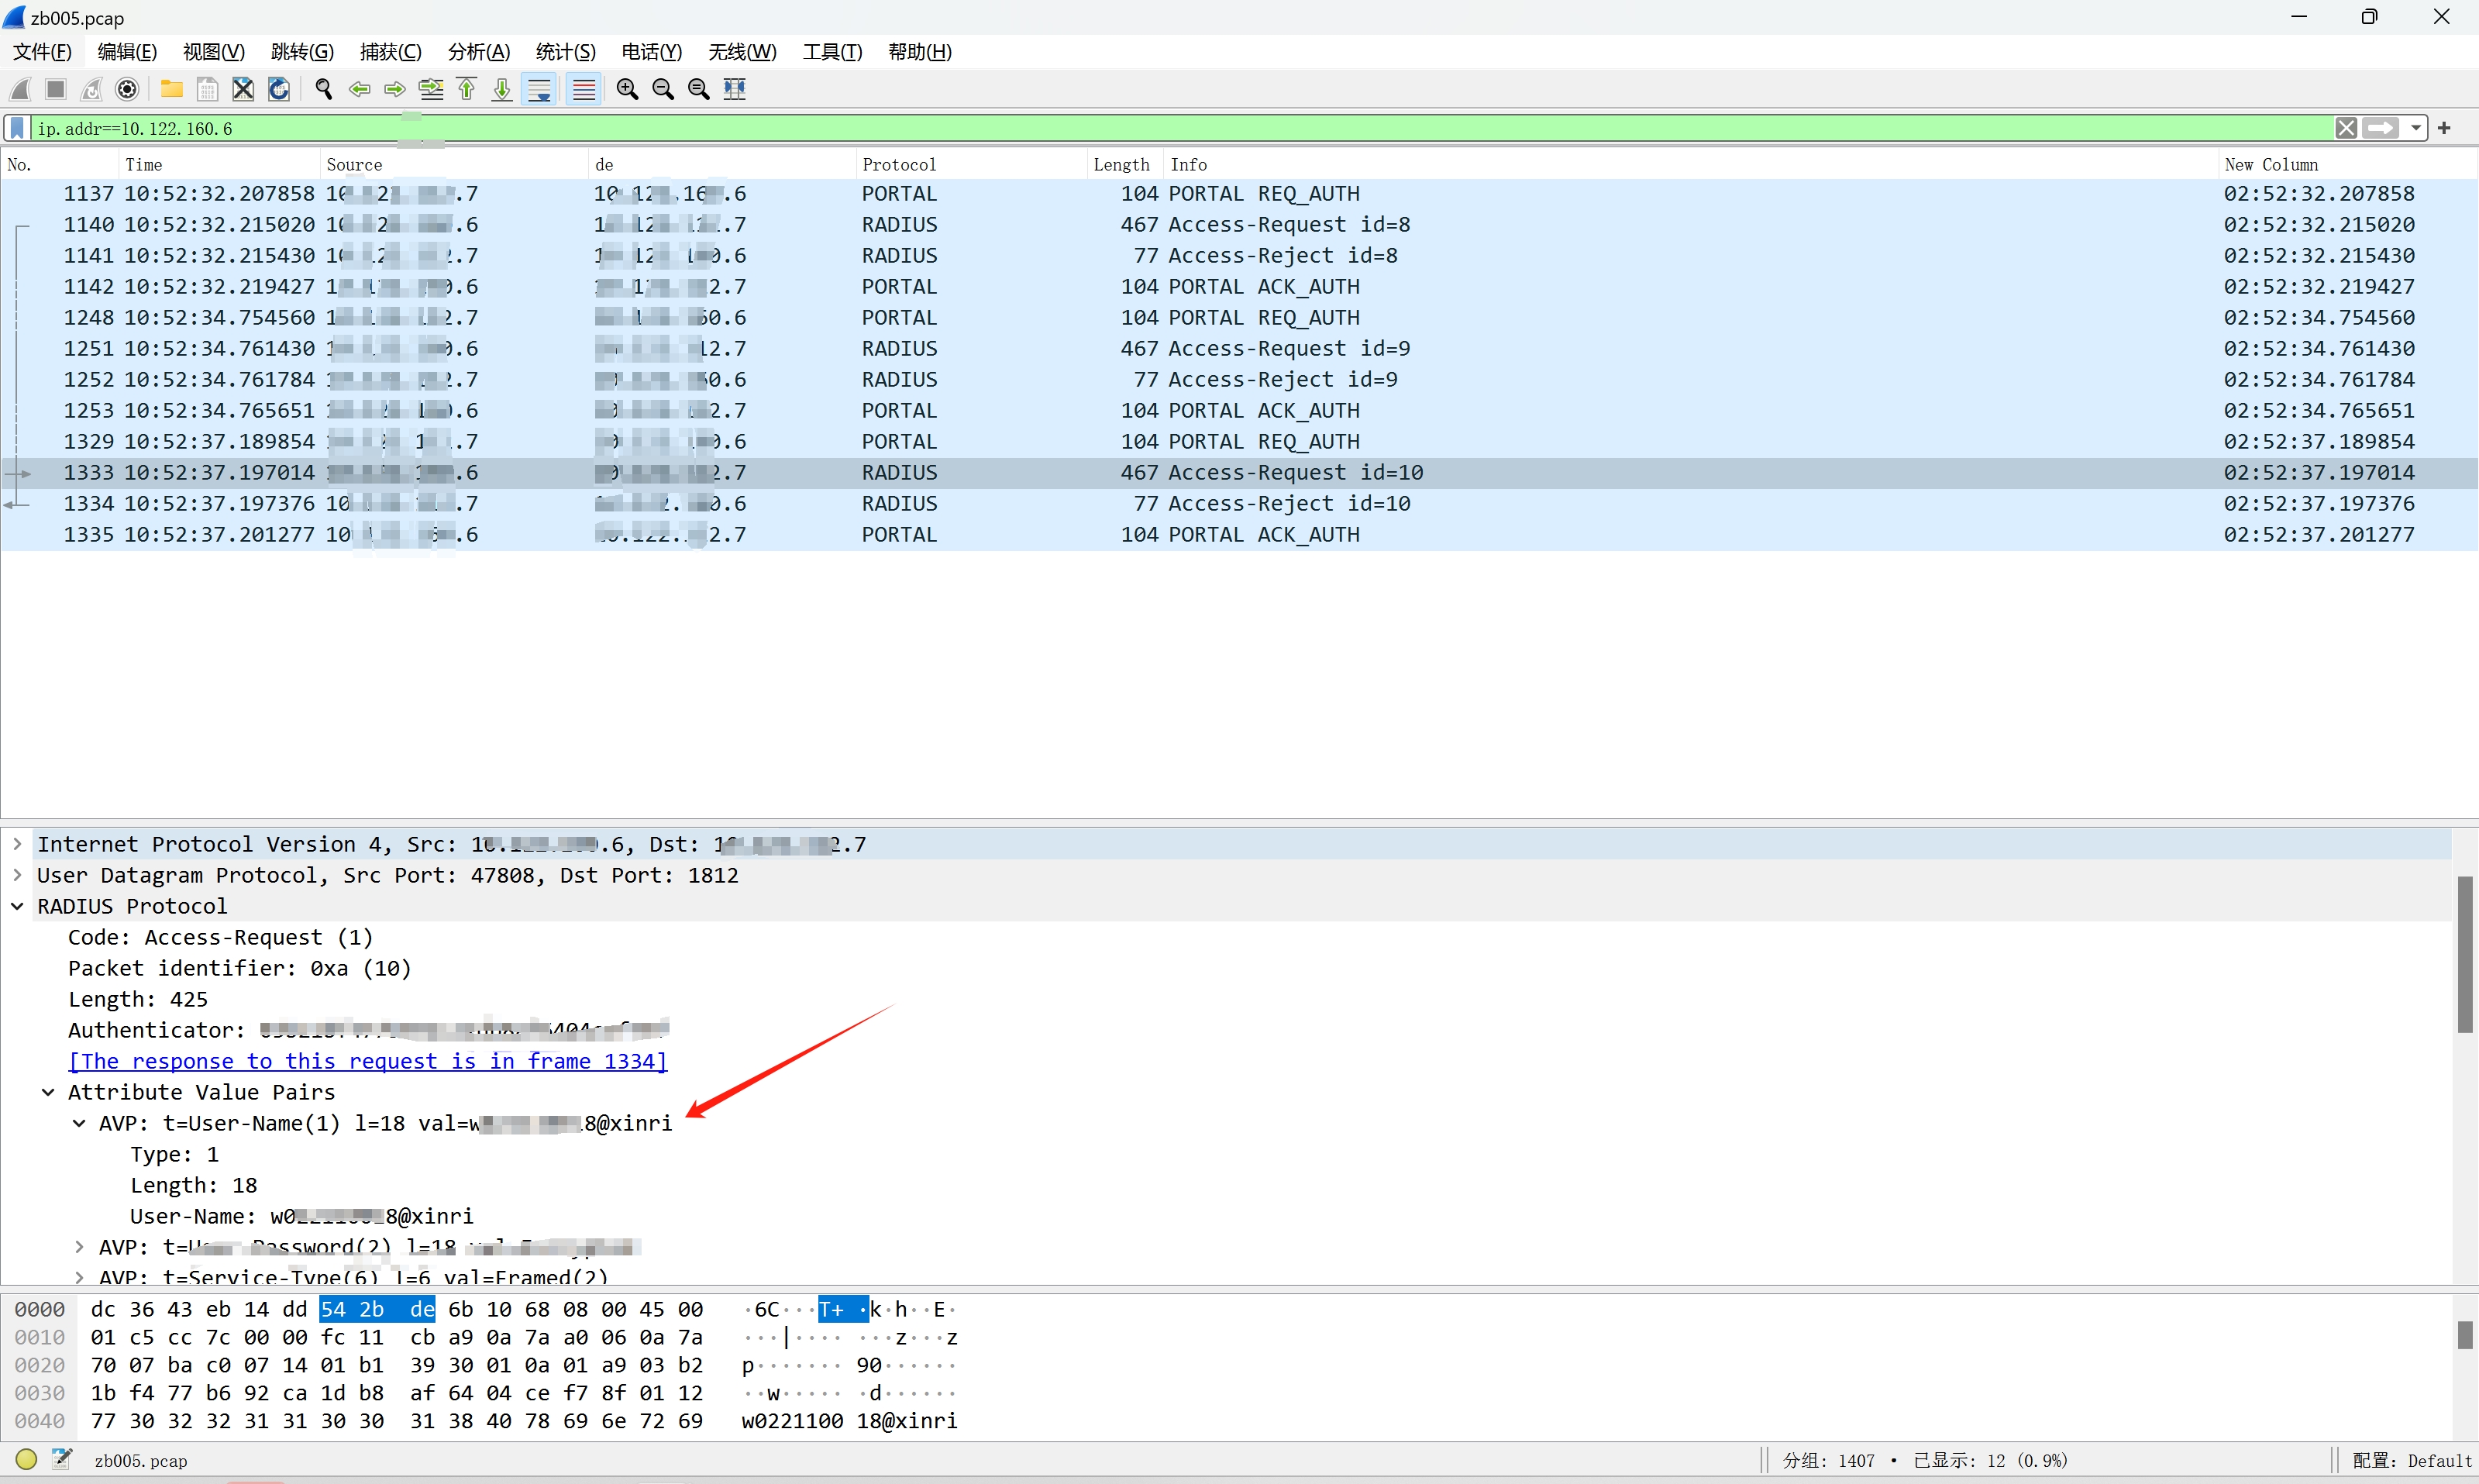Open the 统计(S) menu
Viewport: 2479px width, 1484px height.
click(x=565, y=52)
